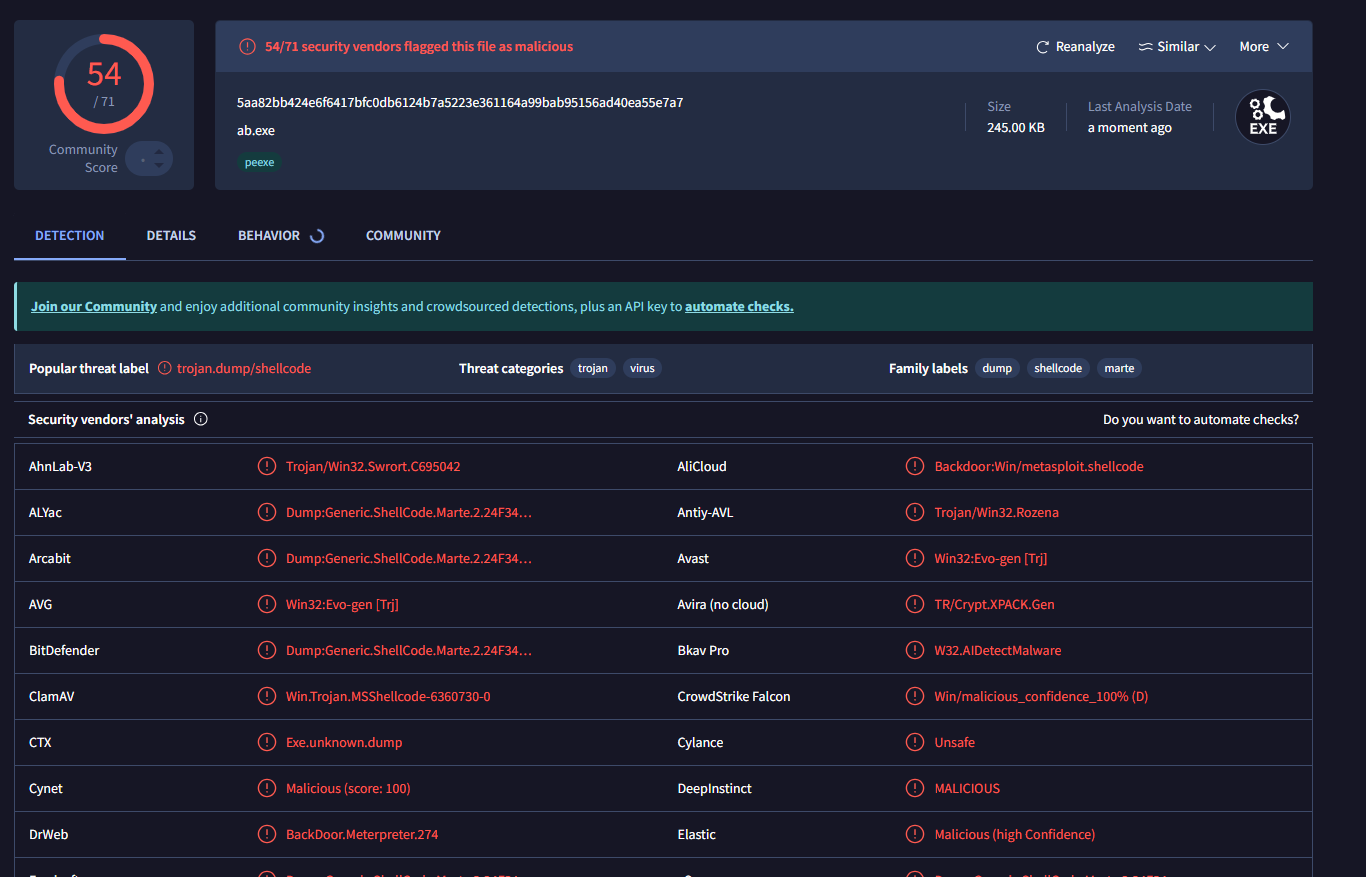
Task: Click the alert icon for Bkav Pro detection
Action: tap(915, 650)
